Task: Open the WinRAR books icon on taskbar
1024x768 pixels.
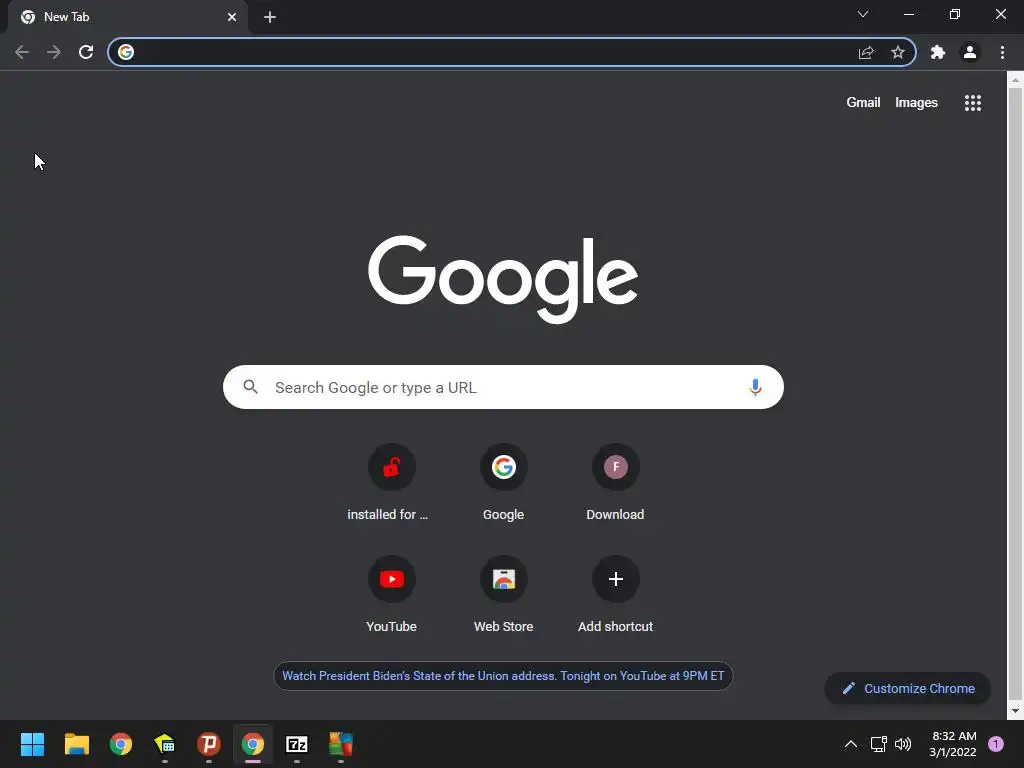Action: click(341, 744)
